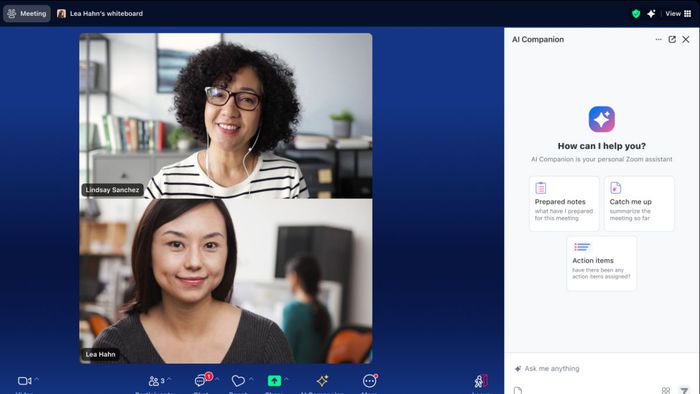This screenshot has height=394, width=700.
Task: Pop out the AI Companion panel
Action: click(x=672, y=39)
